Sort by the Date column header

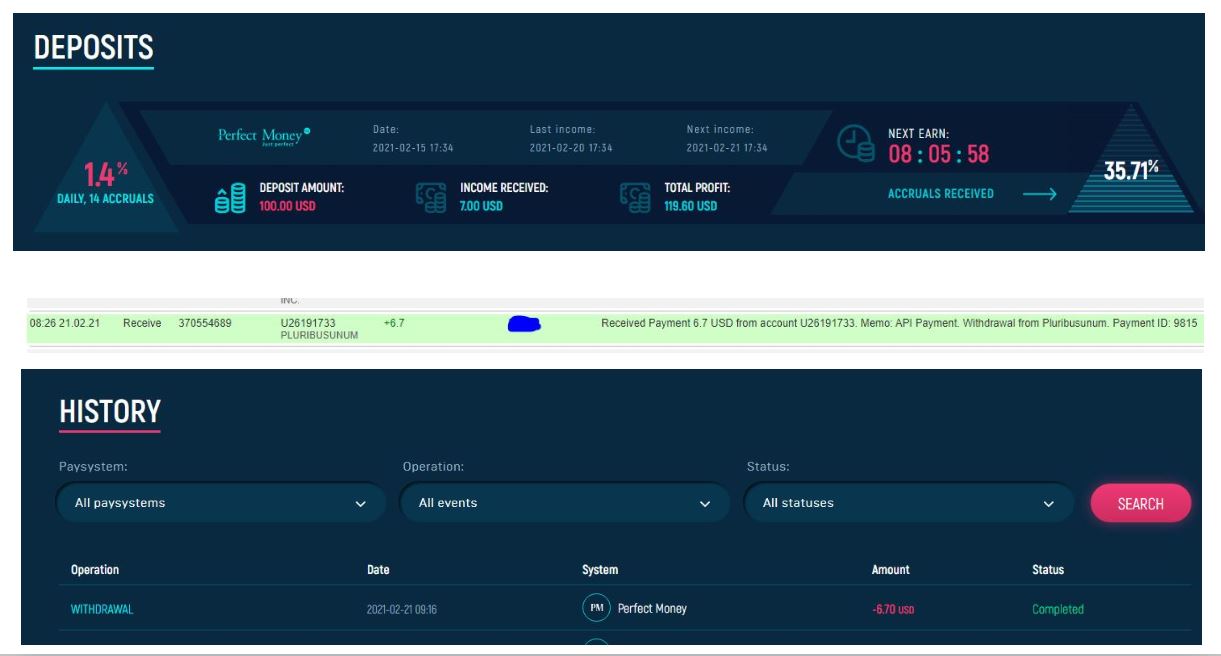378,570
